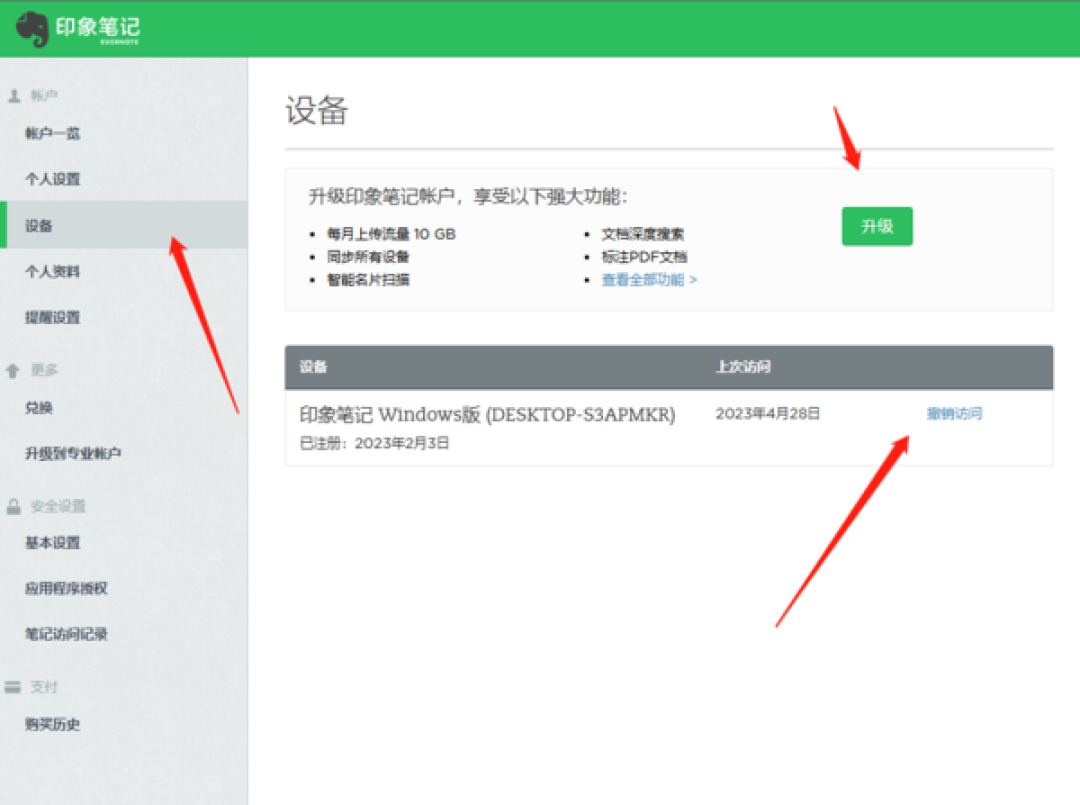Click the 标注PDF文档 feature item

tap(644, 257)
